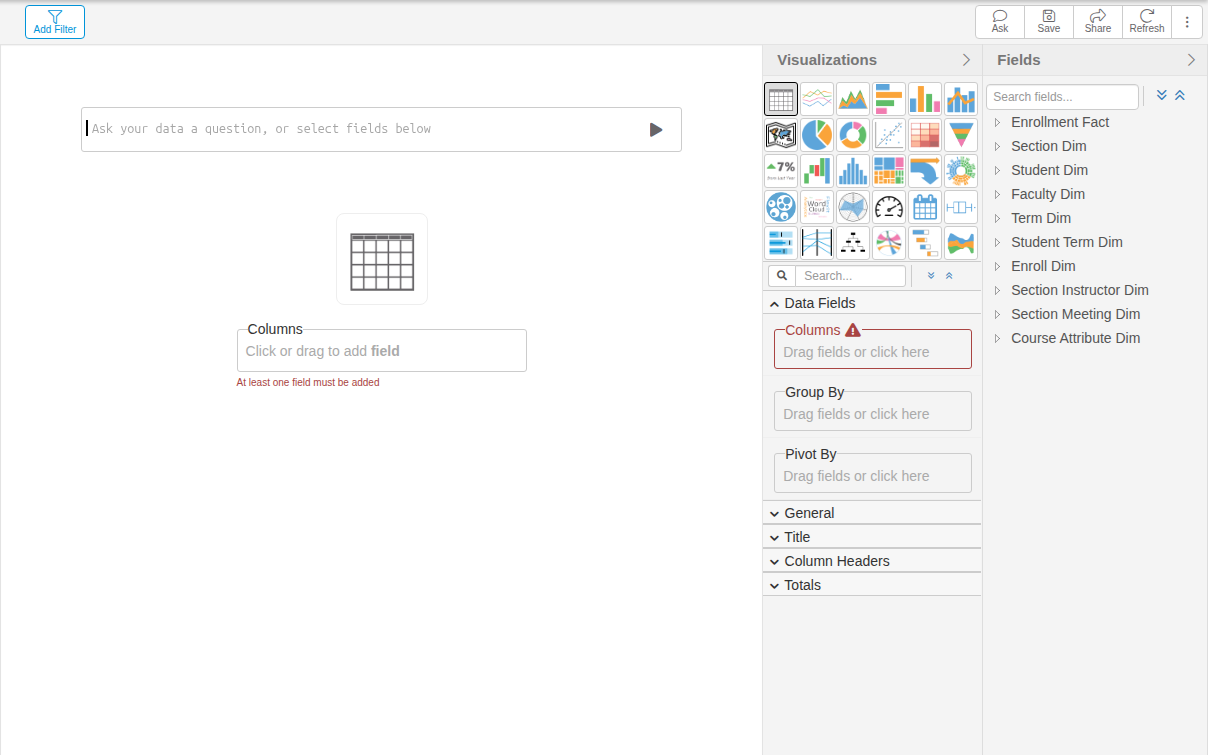Choose the Funnel chart visualization
1208x755 pixels.
(961, 135)
